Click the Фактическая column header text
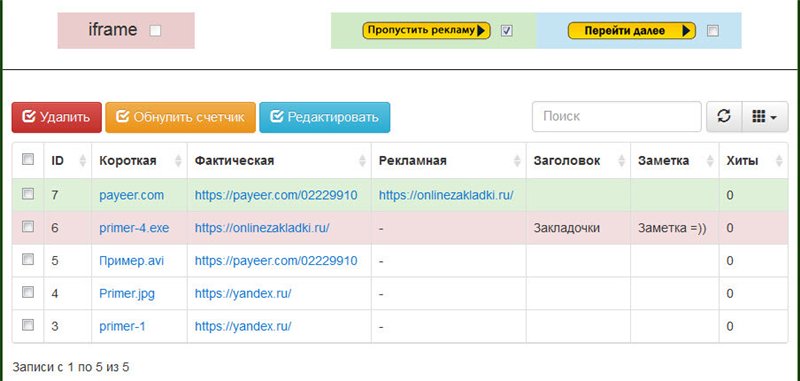This screenshot has width=800, height=381. pyautogui.click(x=234, y=161)
